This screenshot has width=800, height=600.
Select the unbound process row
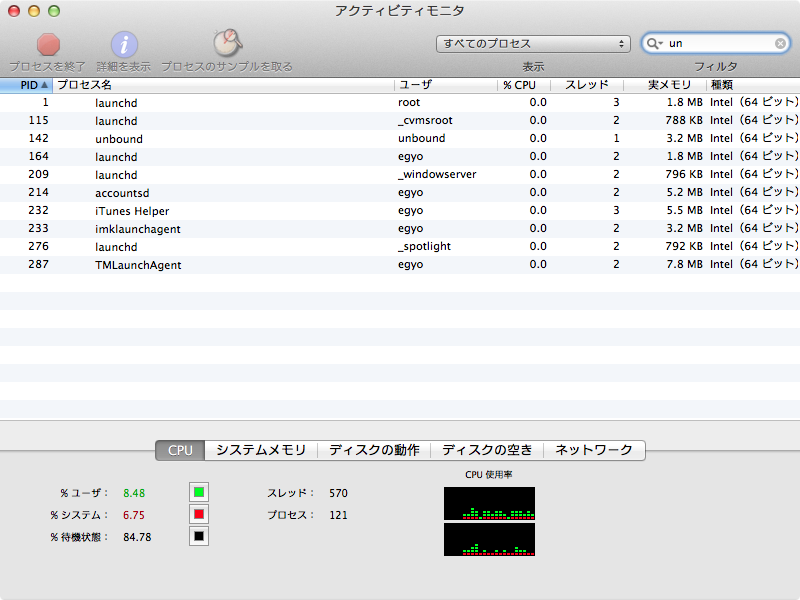(x=400, y=139)
